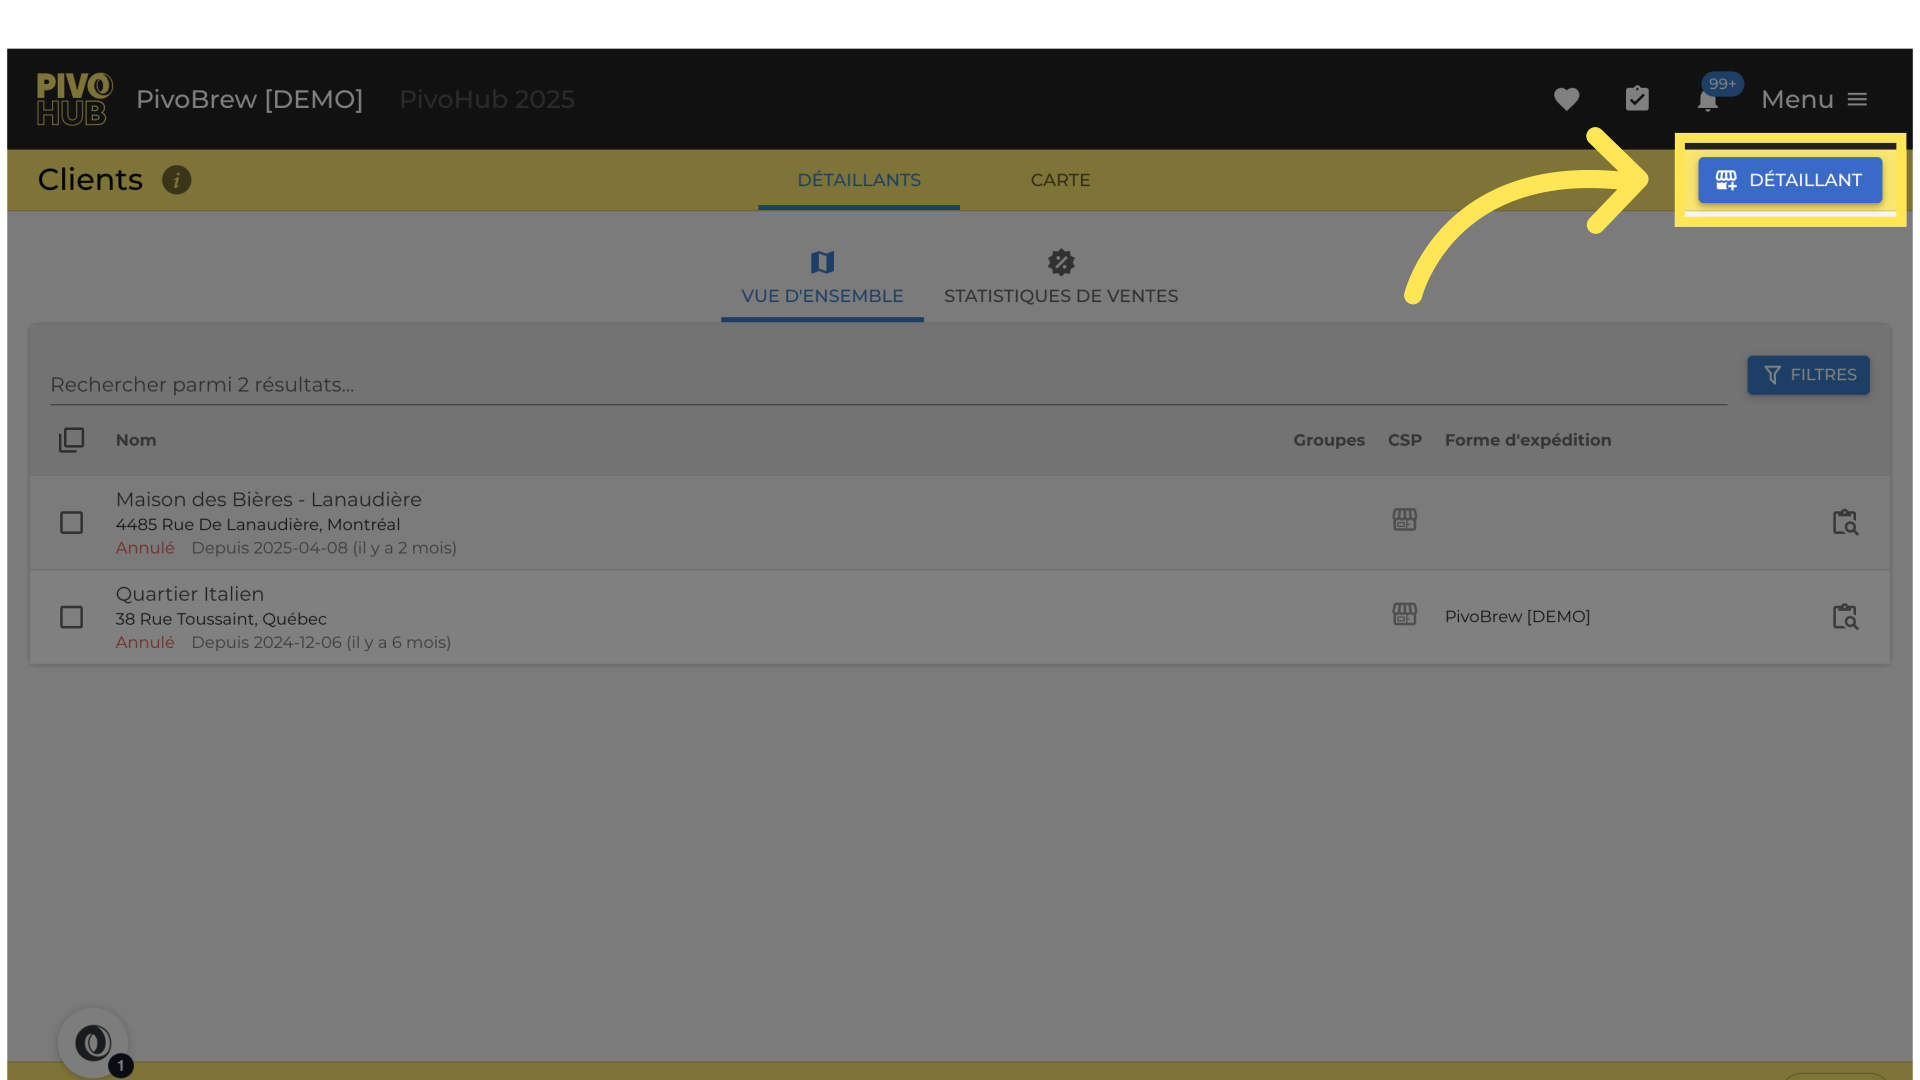1920x1080 pixels.
Task: Open the FILTRES filter panel
Action: [1808, 375]
